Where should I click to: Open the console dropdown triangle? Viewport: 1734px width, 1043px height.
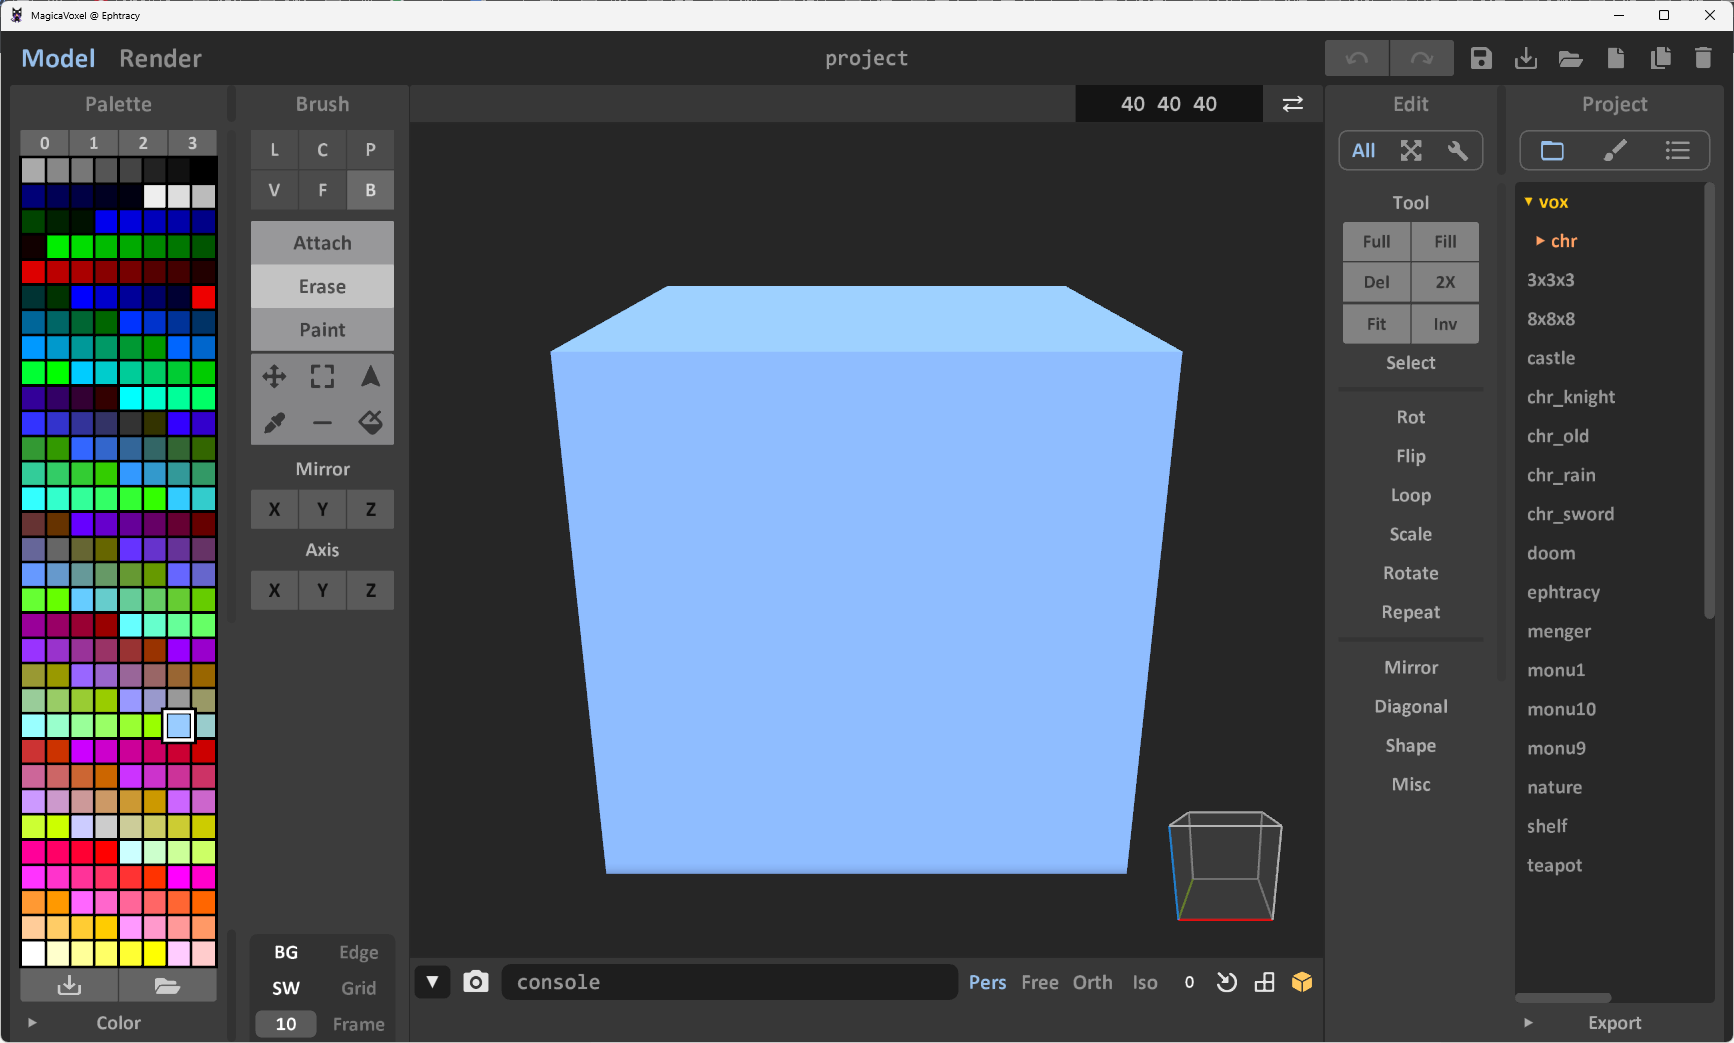click(x=432, y=982)
